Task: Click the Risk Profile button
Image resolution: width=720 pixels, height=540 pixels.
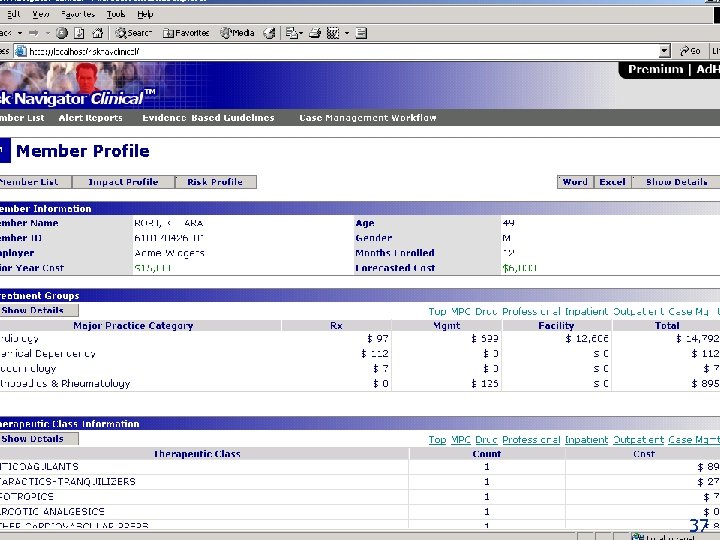Action: 215,182
